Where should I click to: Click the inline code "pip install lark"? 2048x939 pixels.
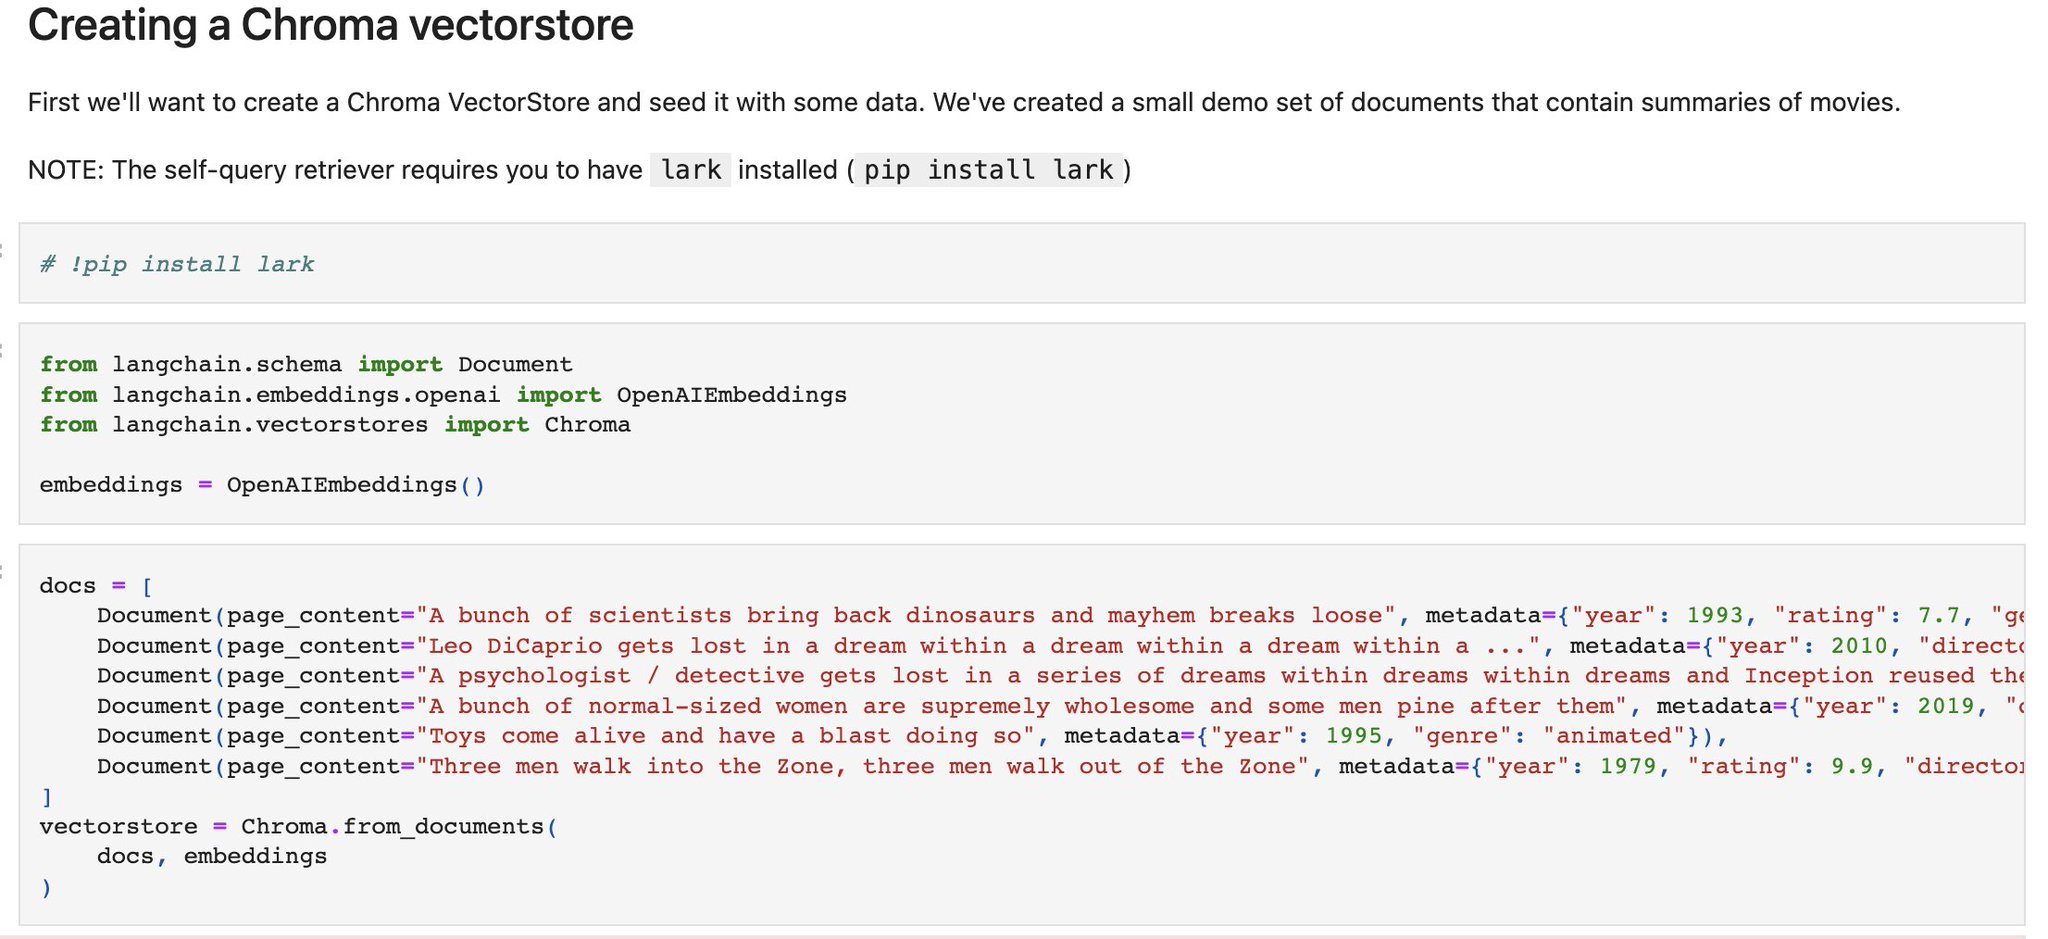click(x=988, y=170)
